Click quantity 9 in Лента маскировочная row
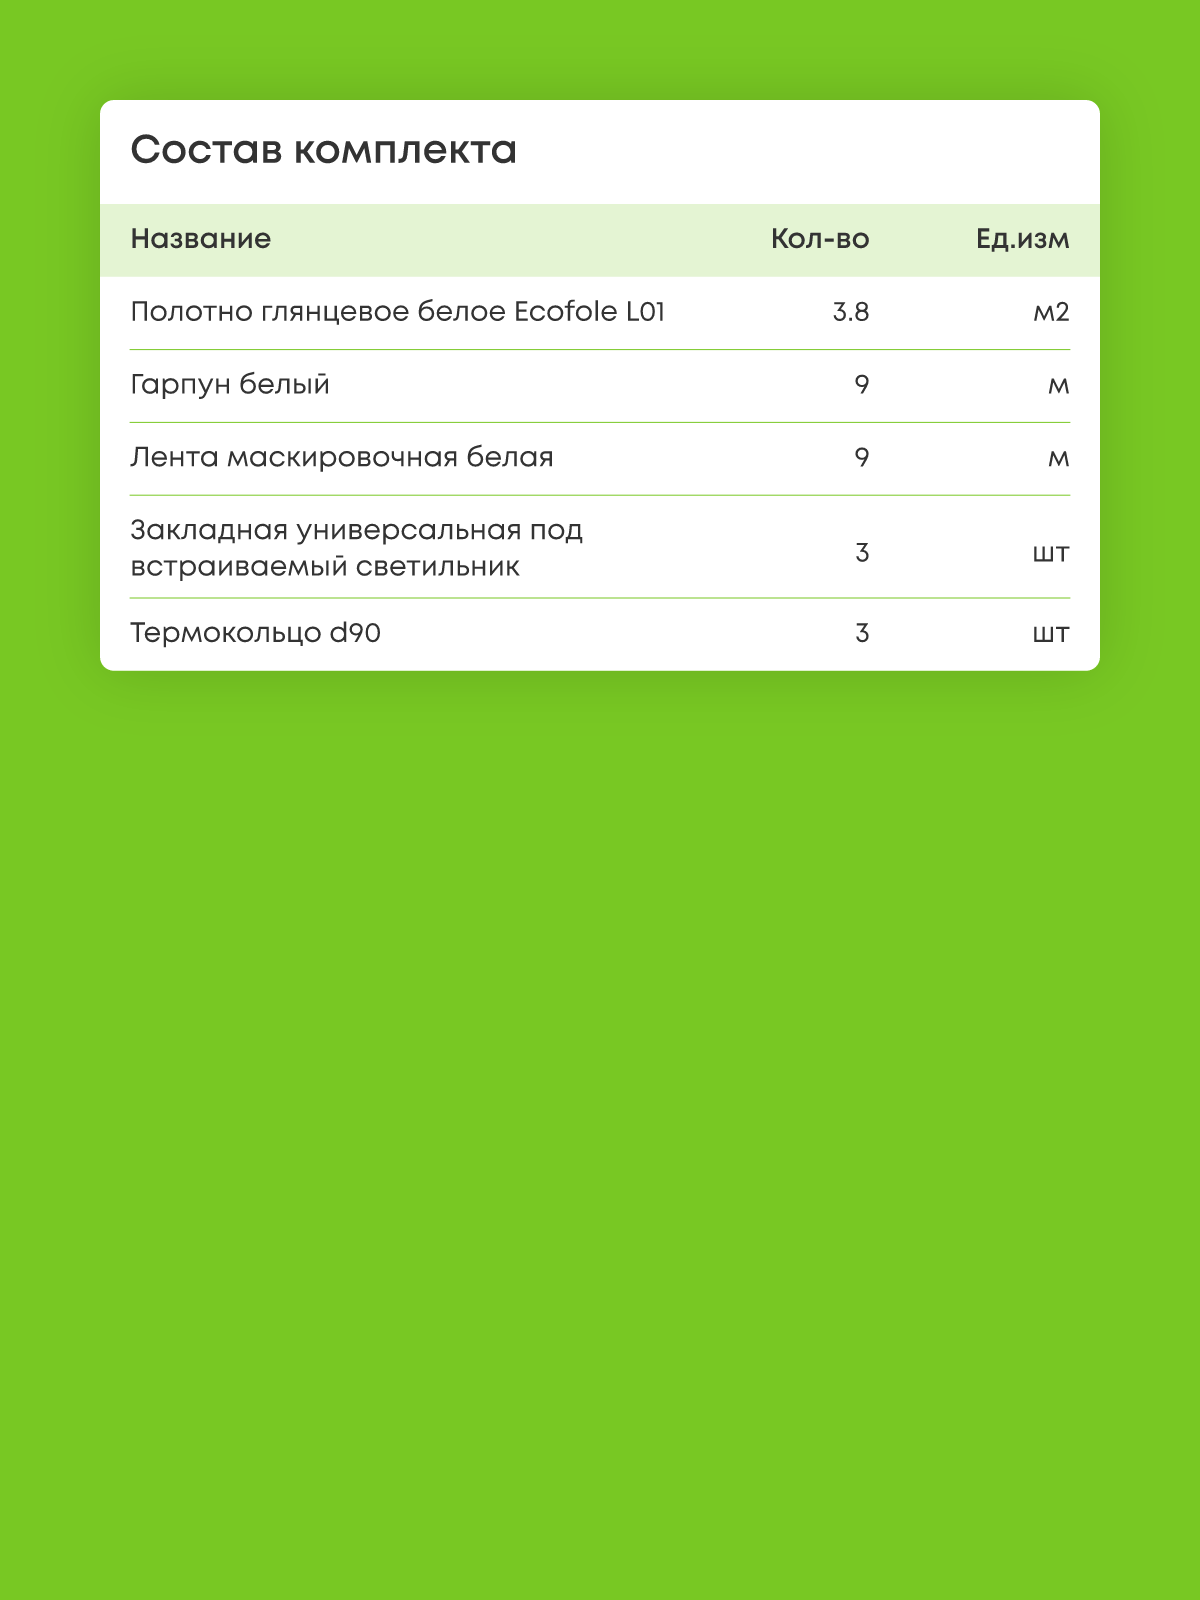Viewport: 1200px width, 1600px height. [862, 458]
